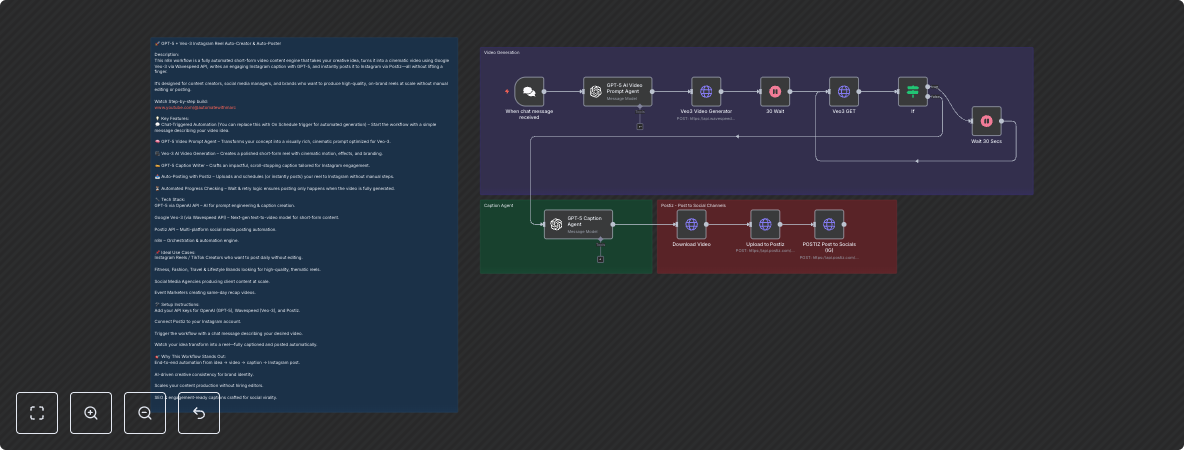Screen dimensions: 1184x450
Task: Select the Veo3 GET globe node
Action: pyautogui.click(x=843, y=91)
